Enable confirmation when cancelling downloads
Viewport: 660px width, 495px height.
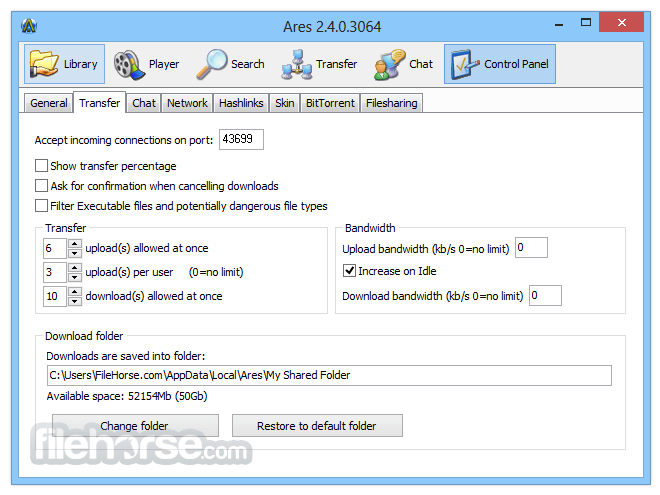[x=41, y=186]
